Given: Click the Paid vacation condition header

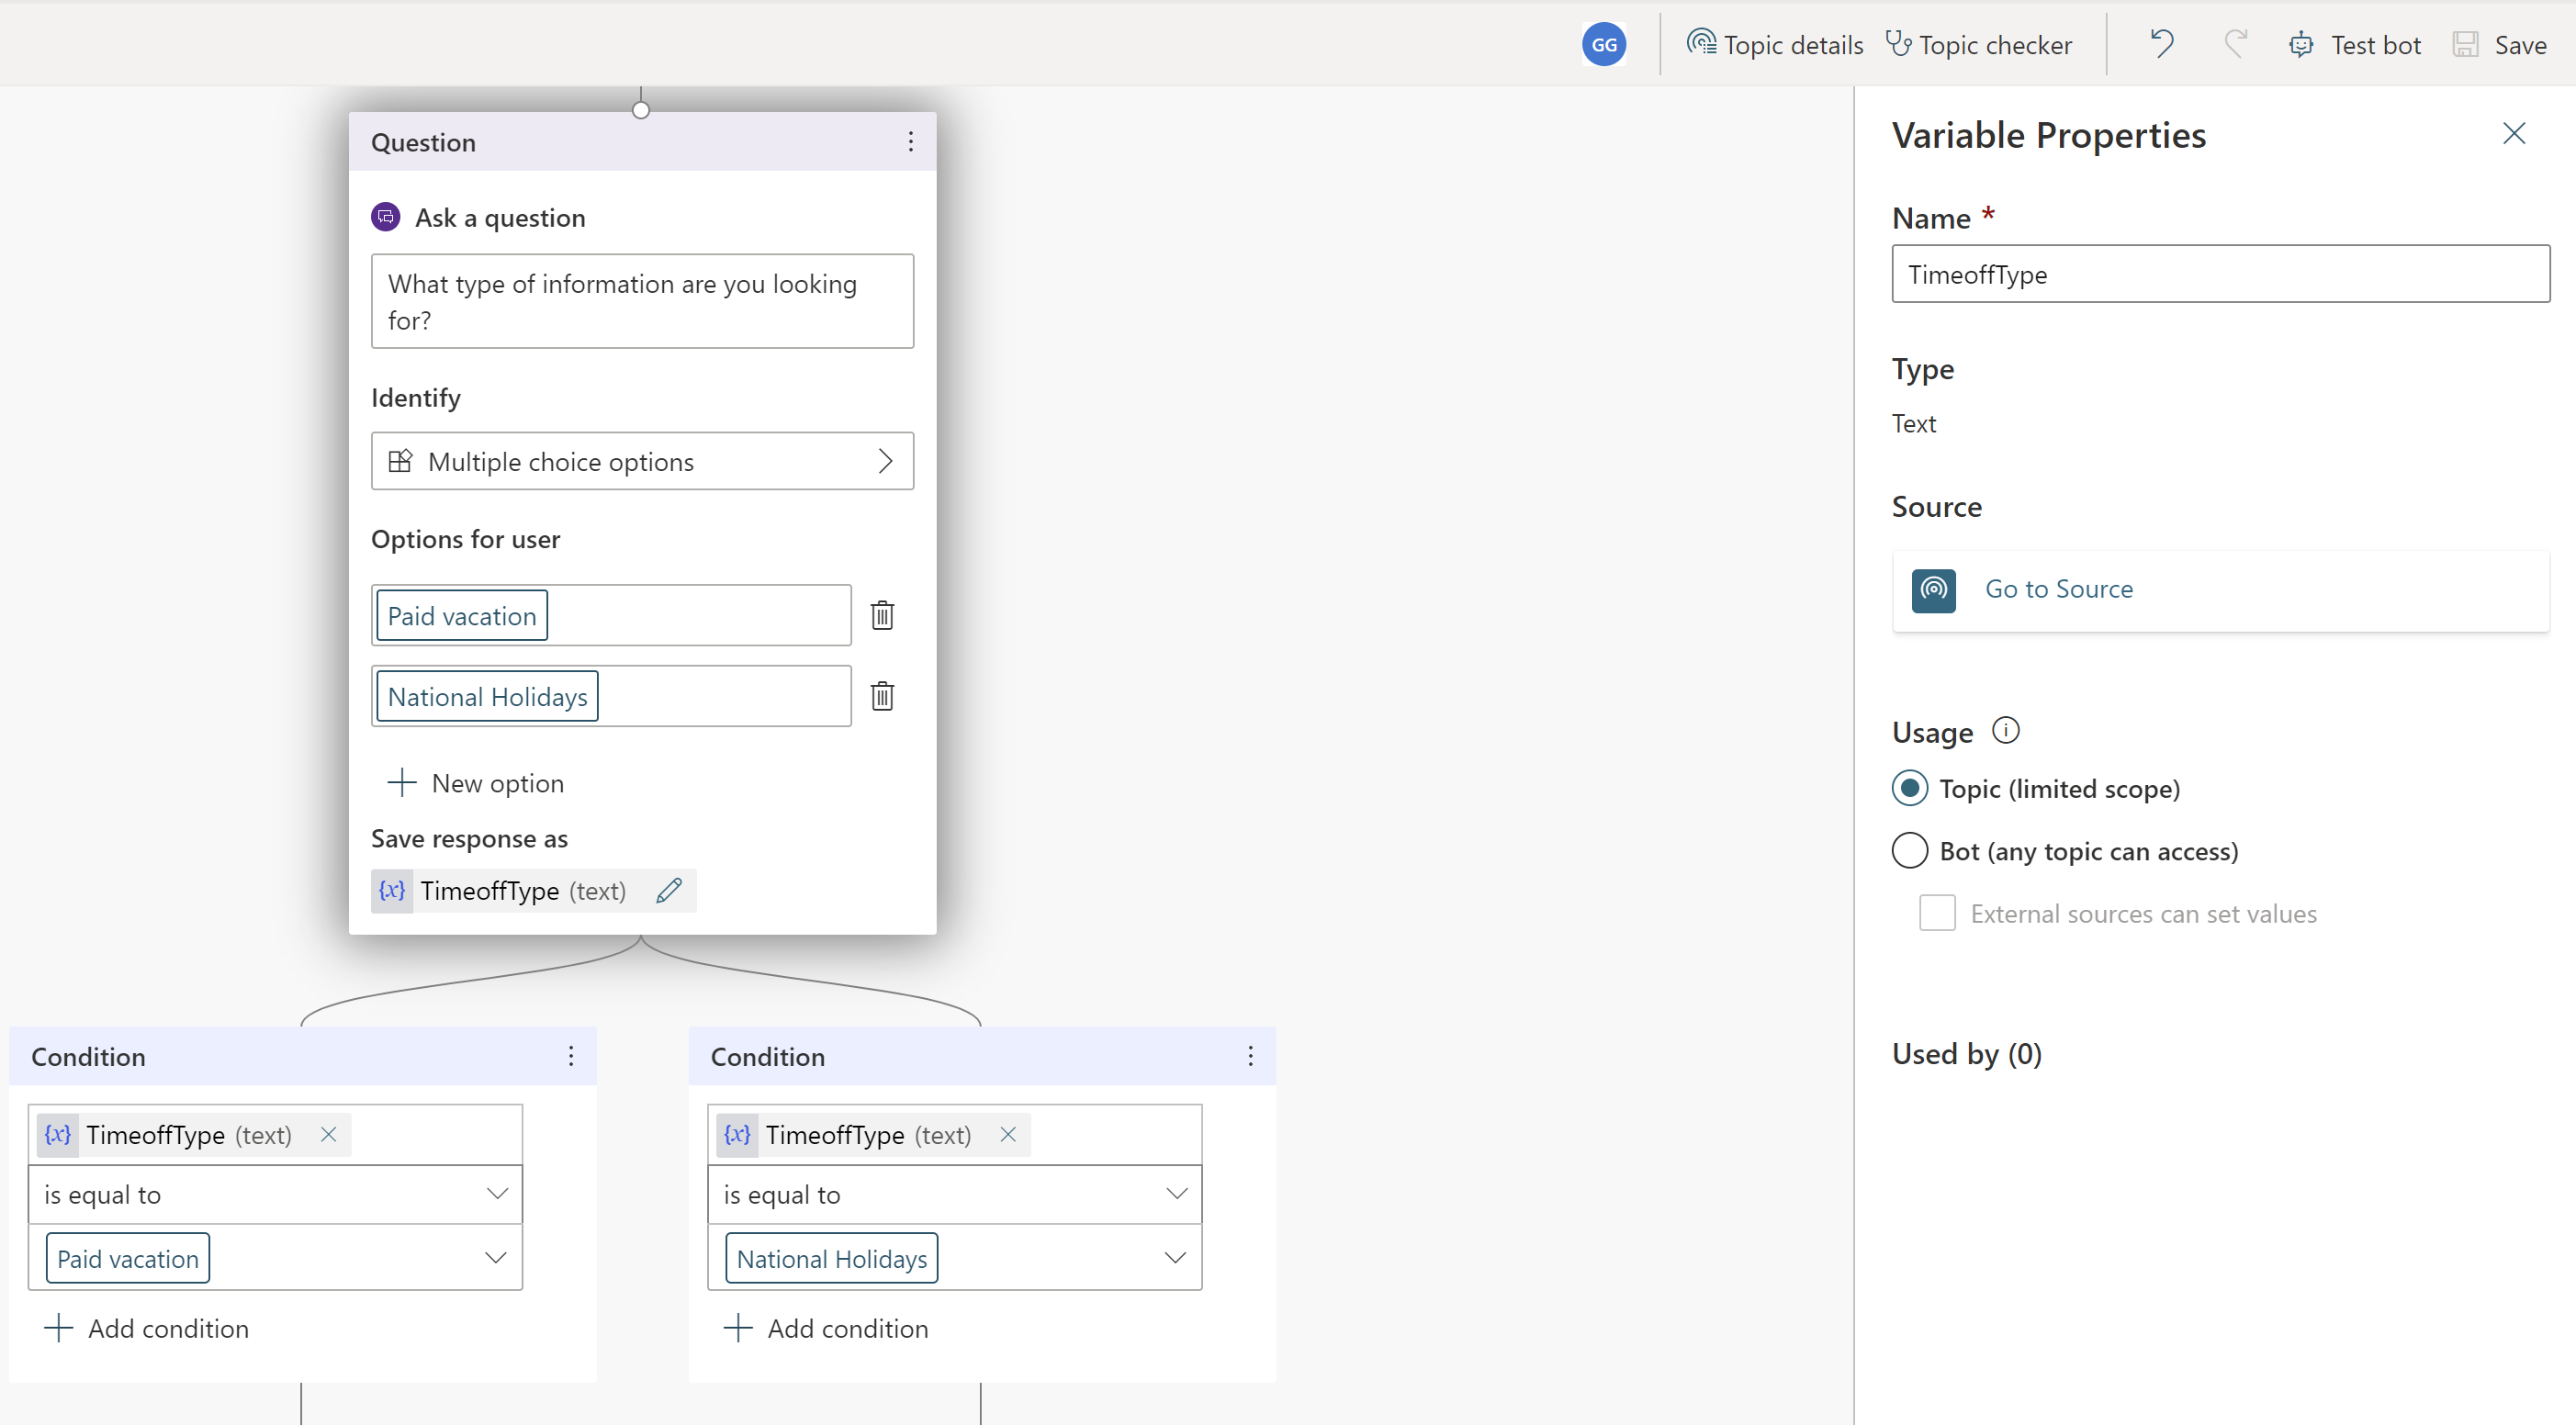Looking at the screenshot, I should tap(303, 1056).
